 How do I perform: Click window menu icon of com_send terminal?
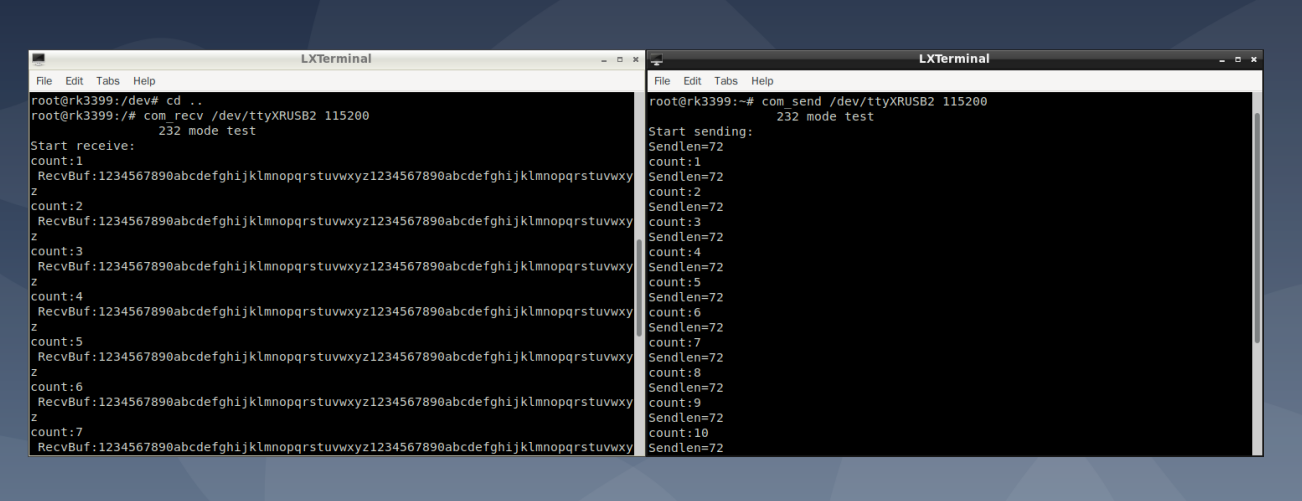(656, 60)
